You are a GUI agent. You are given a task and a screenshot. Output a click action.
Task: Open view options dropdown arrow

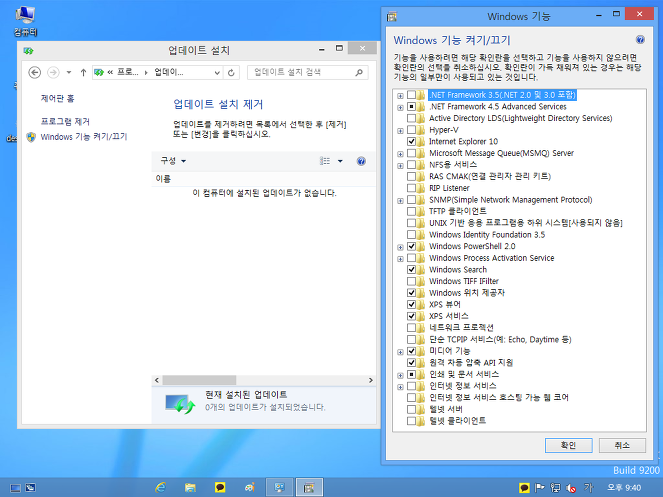[340, 161]
